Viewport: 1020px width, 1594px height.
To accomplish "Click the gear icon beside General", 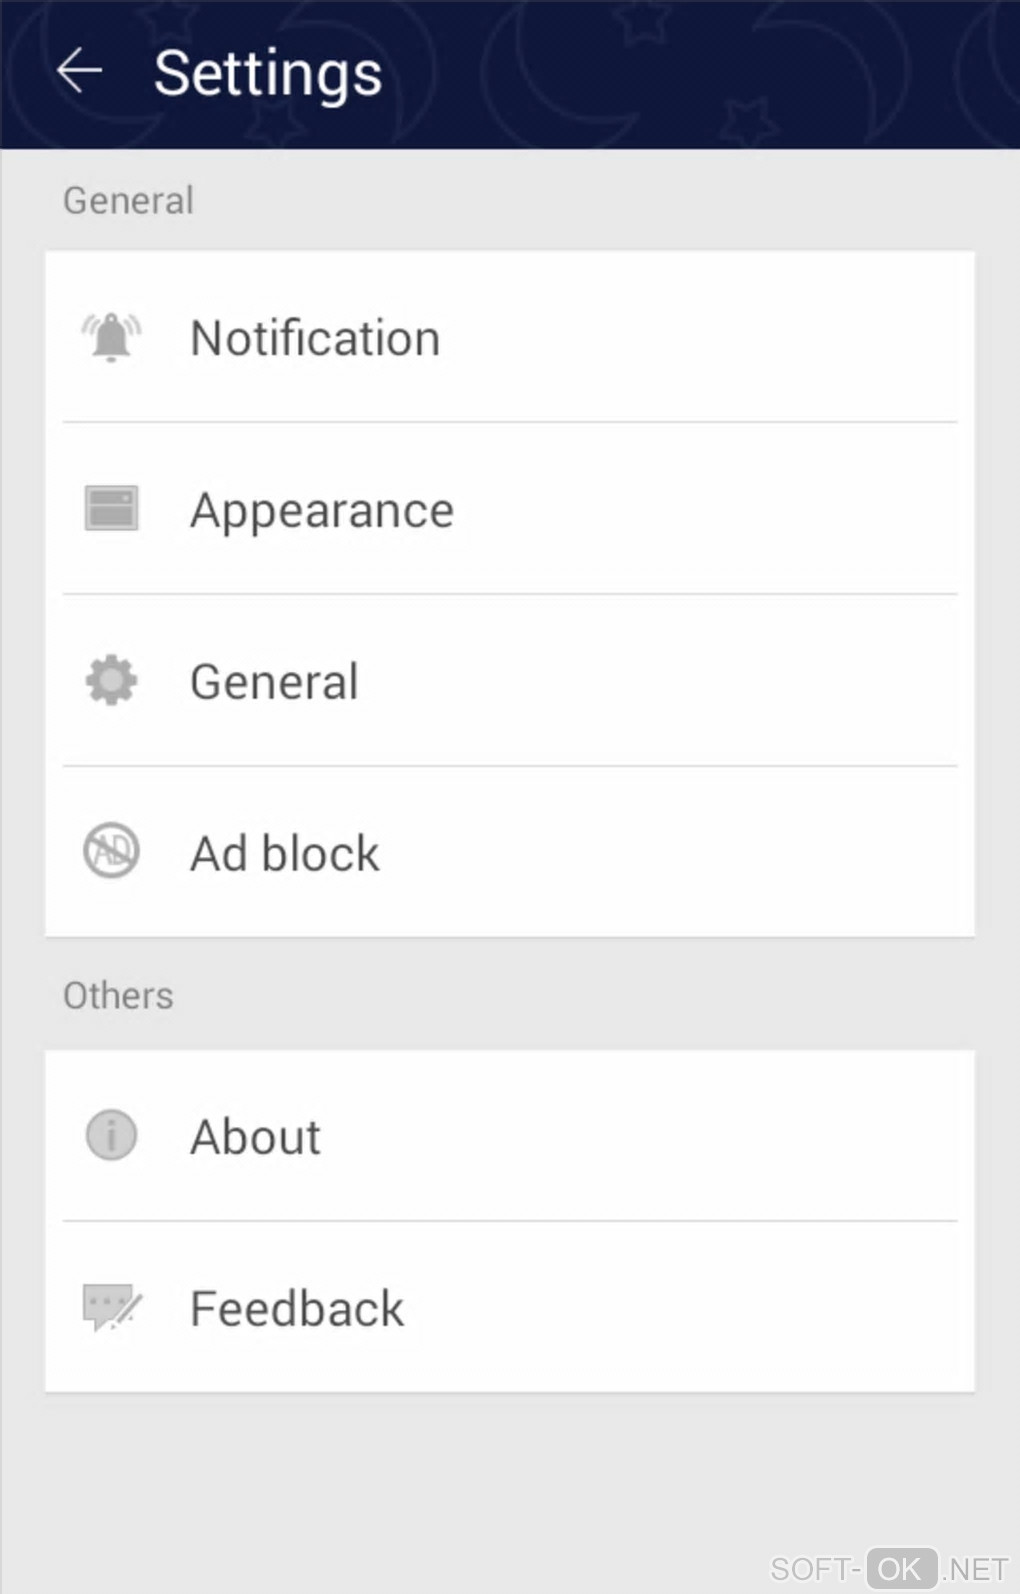I will [x=111, y=681].
